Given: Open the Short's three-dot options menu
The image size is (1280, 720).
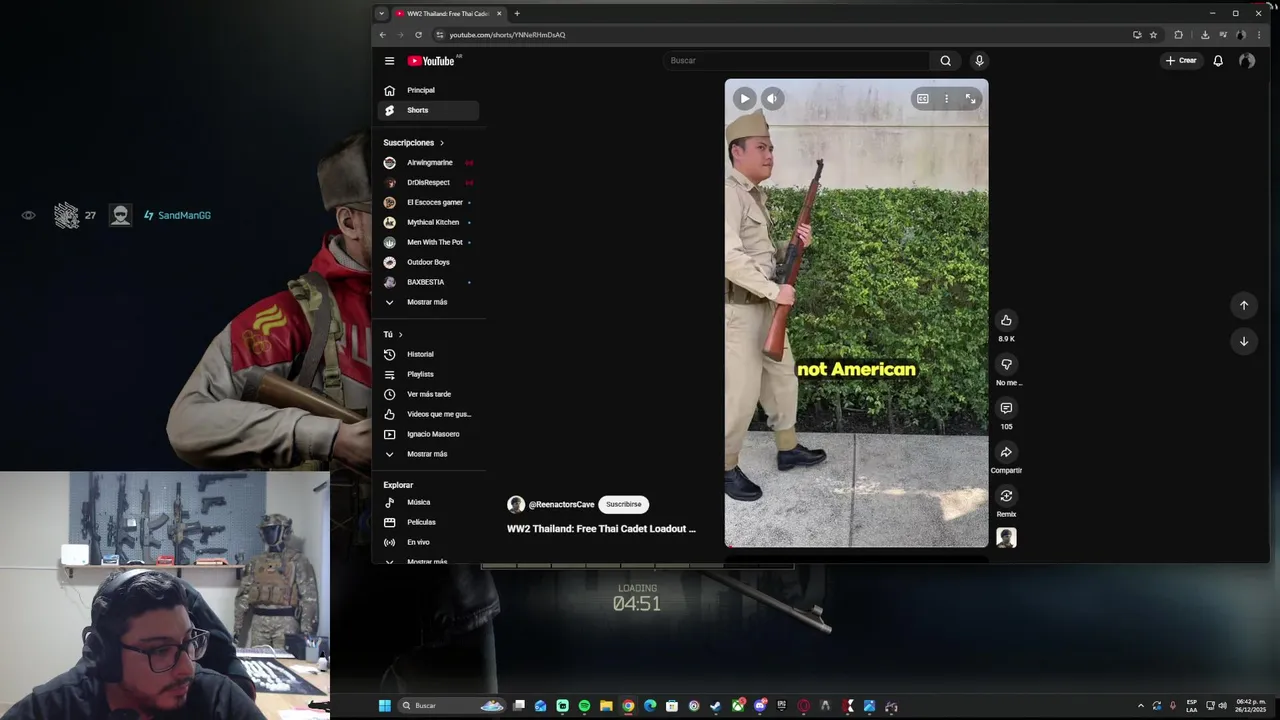Looking at the screenshot, I should (946, 99).
